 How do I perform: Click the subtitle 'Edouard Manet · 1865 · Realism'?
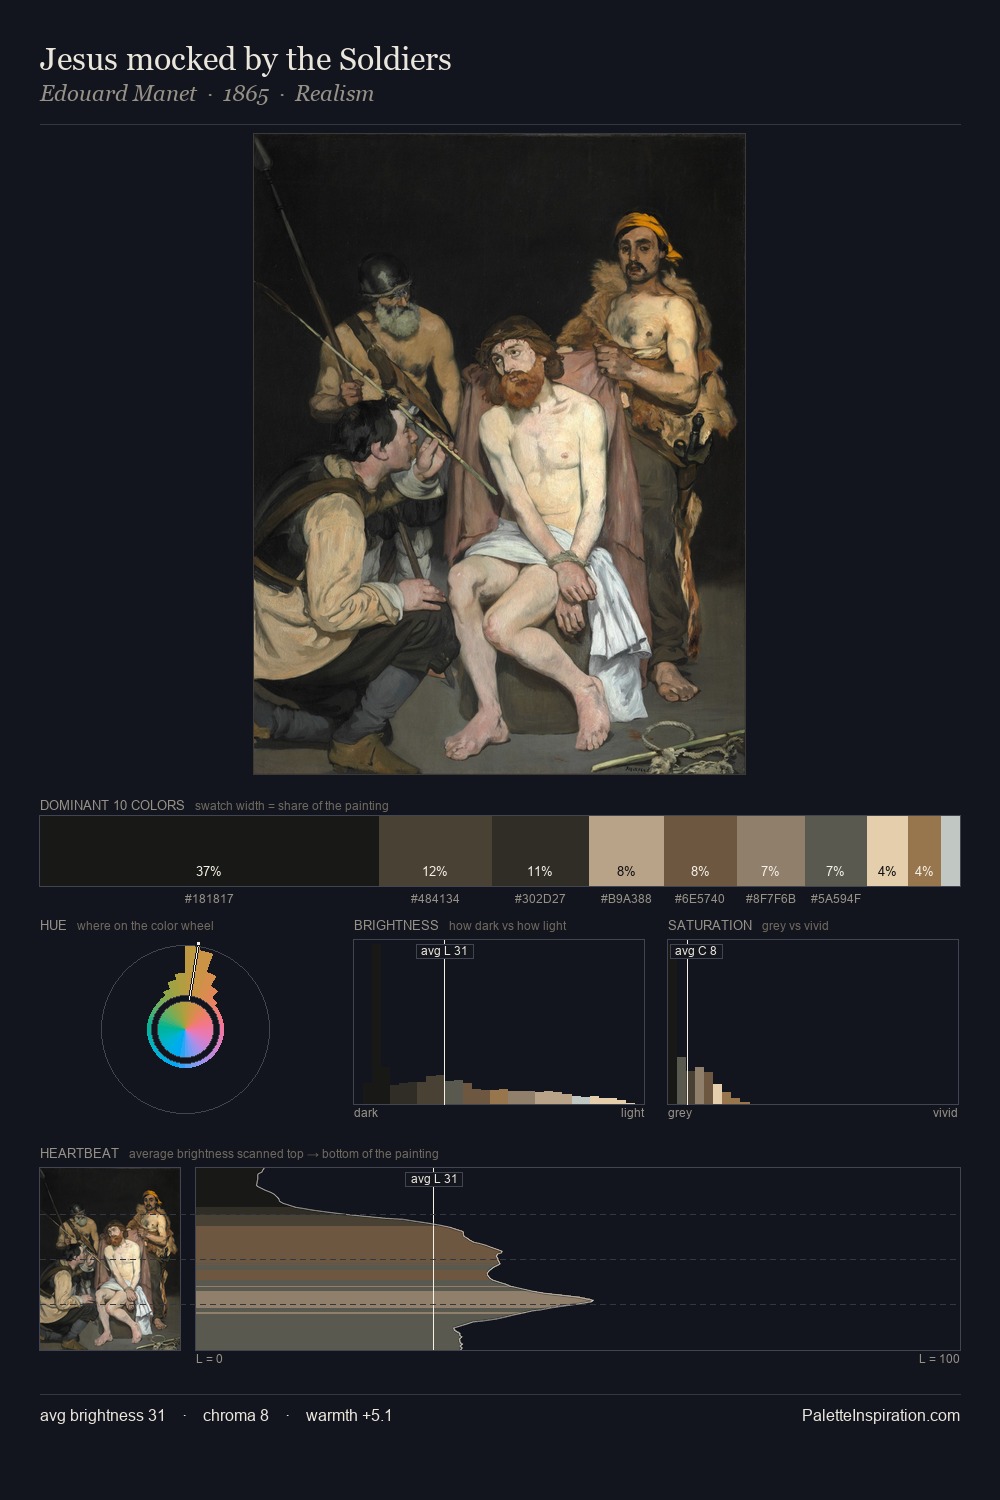[207, 94]
